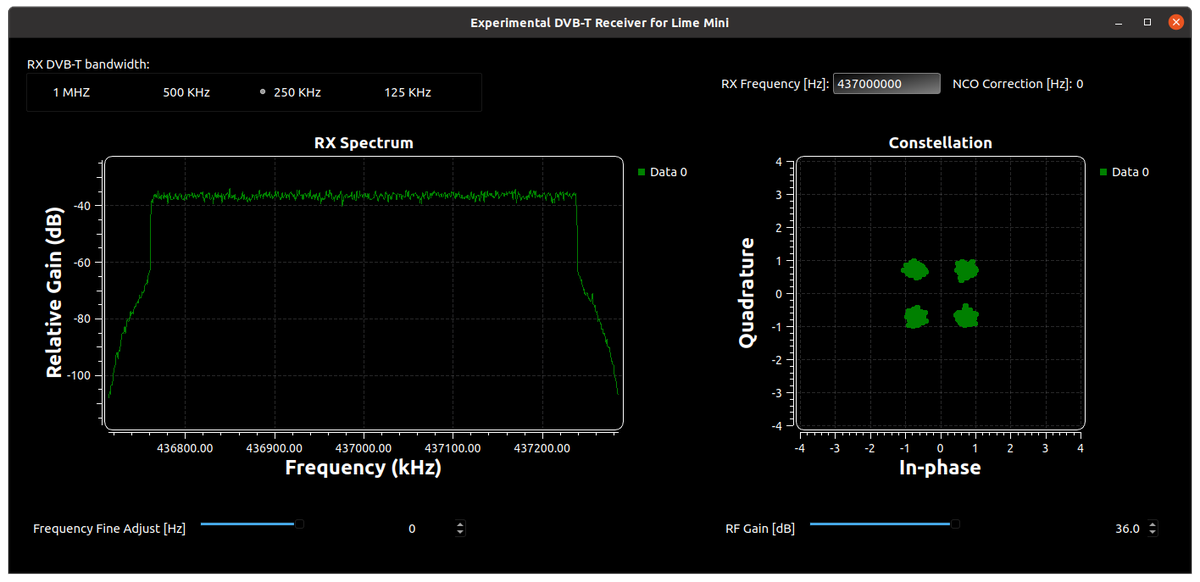This screenshot has width=1200, height=582.
Task: Decrease Frequency Fine Adjust with down arrow
Action: point(460,533)
